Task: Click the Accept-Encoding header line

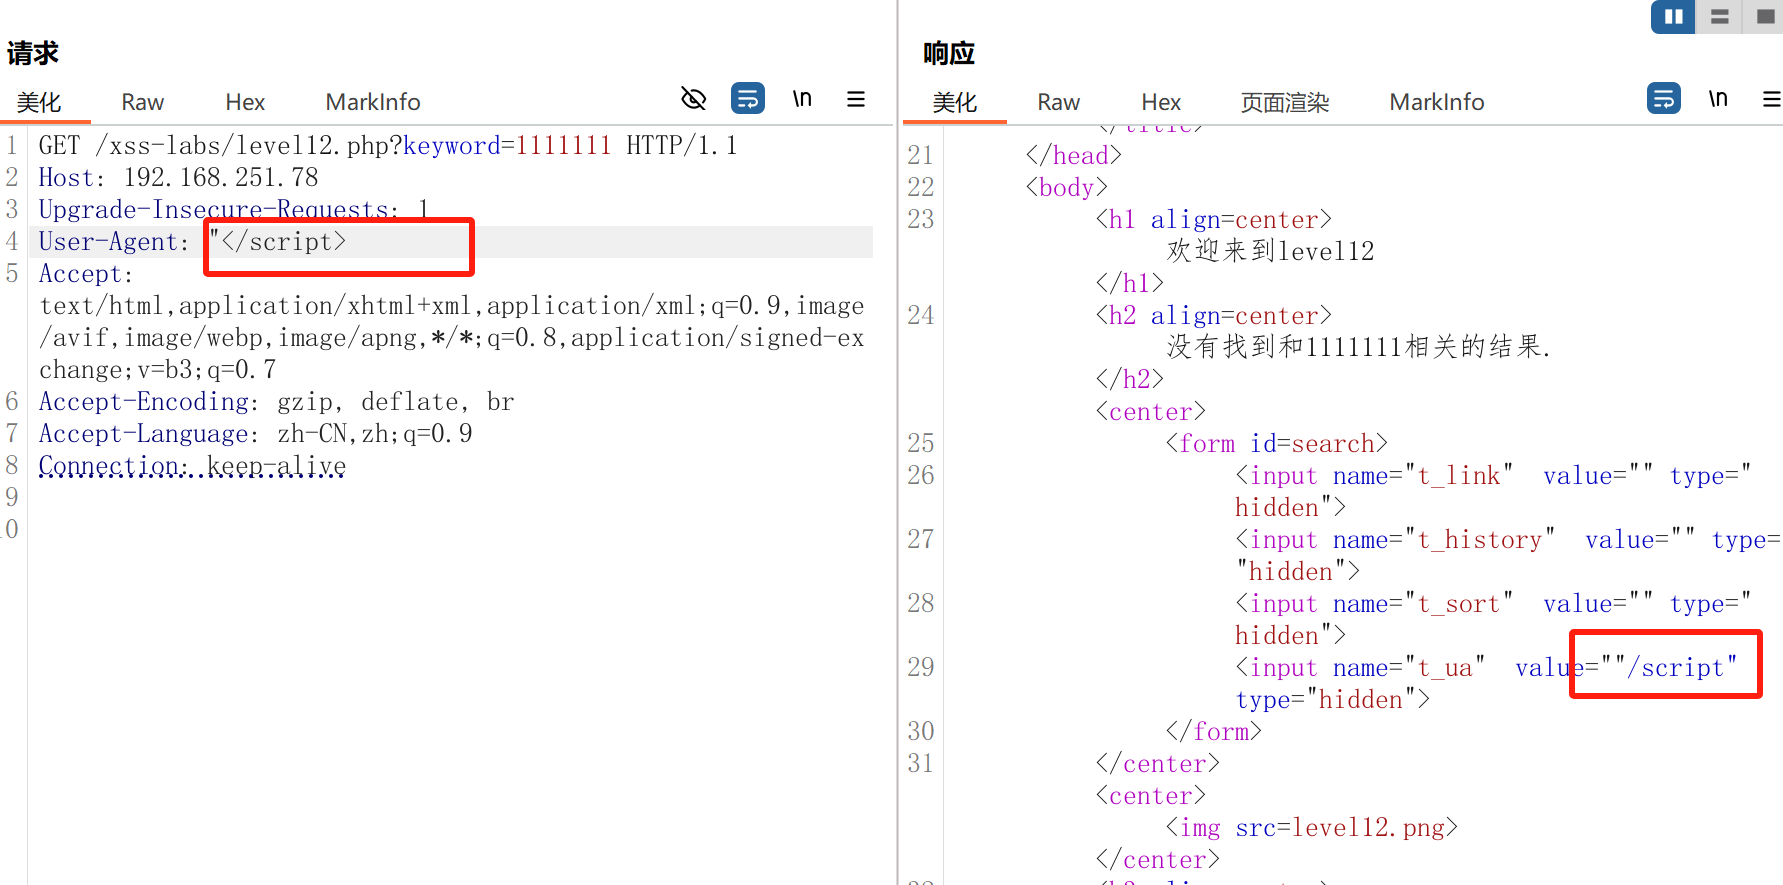Action: [276, 402]
